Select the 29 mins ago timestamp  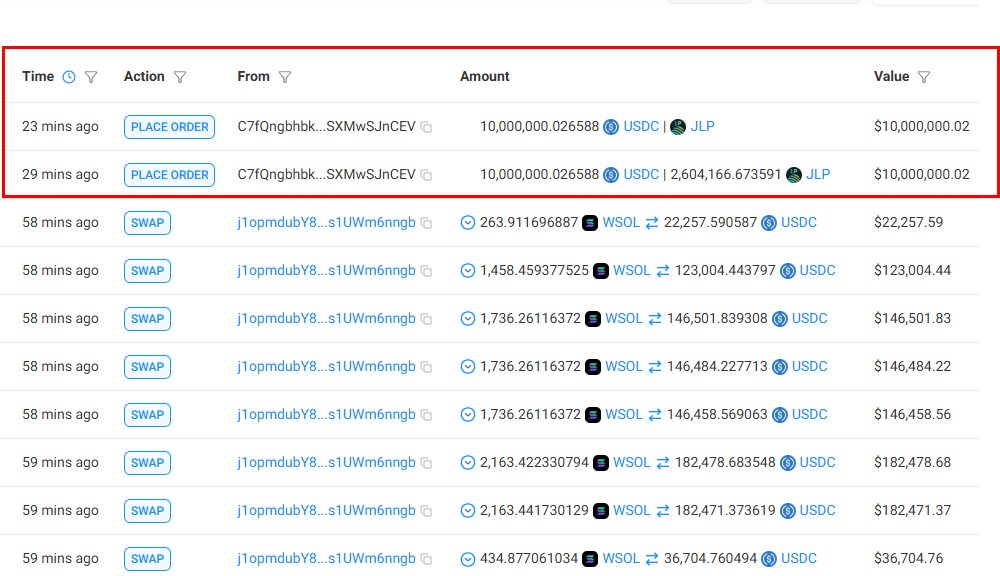click(x=61, y=174)
